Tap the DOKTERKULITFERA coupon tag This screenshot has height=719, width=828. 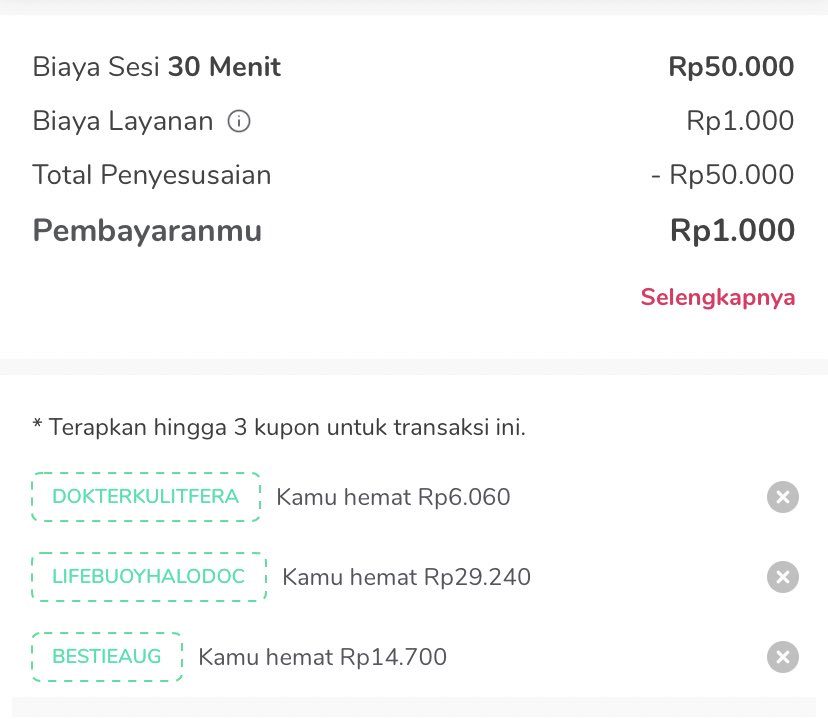[146, 497]
